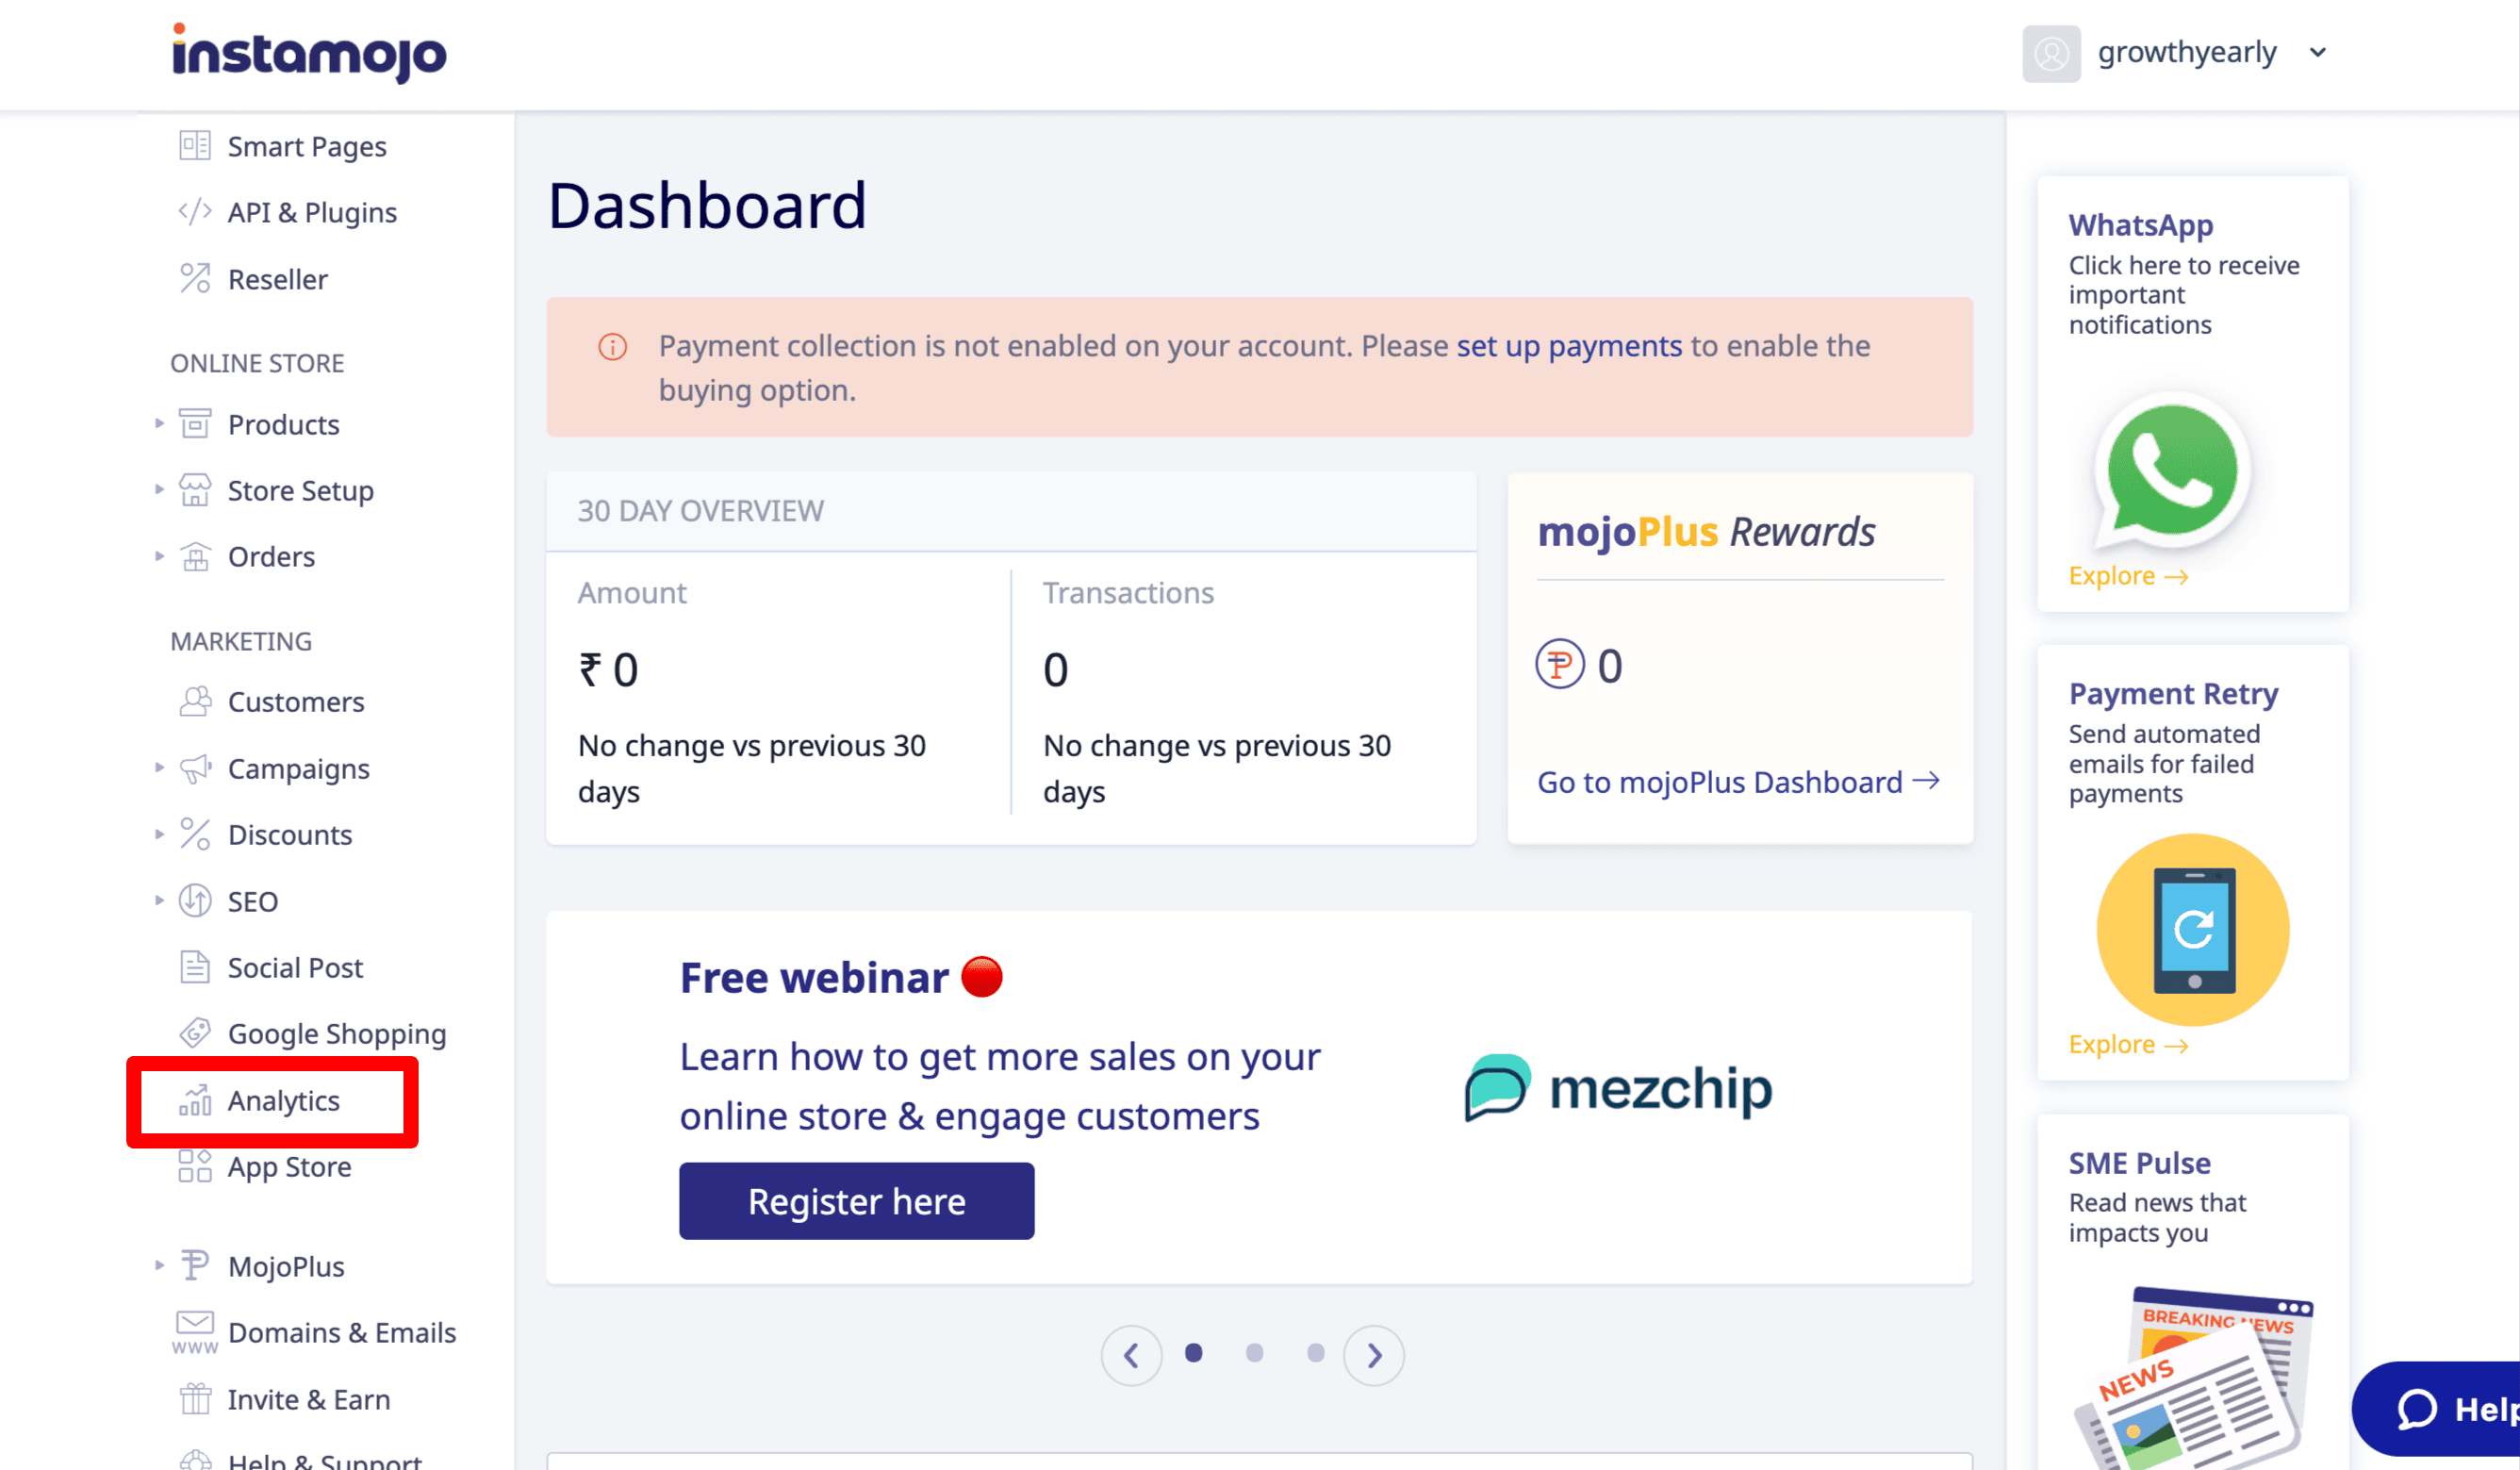Click the API & Plugins code icon
This screenshot has height=1470, width=2520.
195,212
